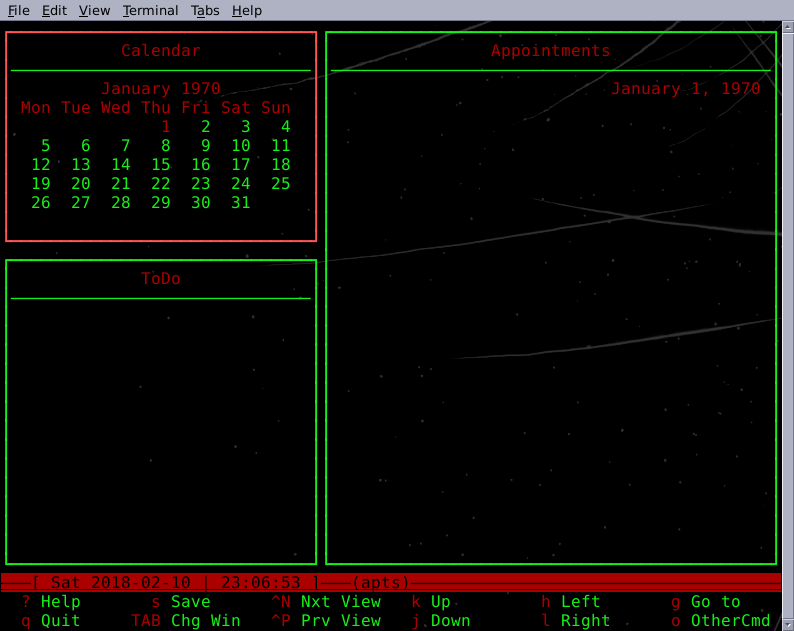Open the View menu
This screenshot has width=794, height=631.
coord(94,10)
